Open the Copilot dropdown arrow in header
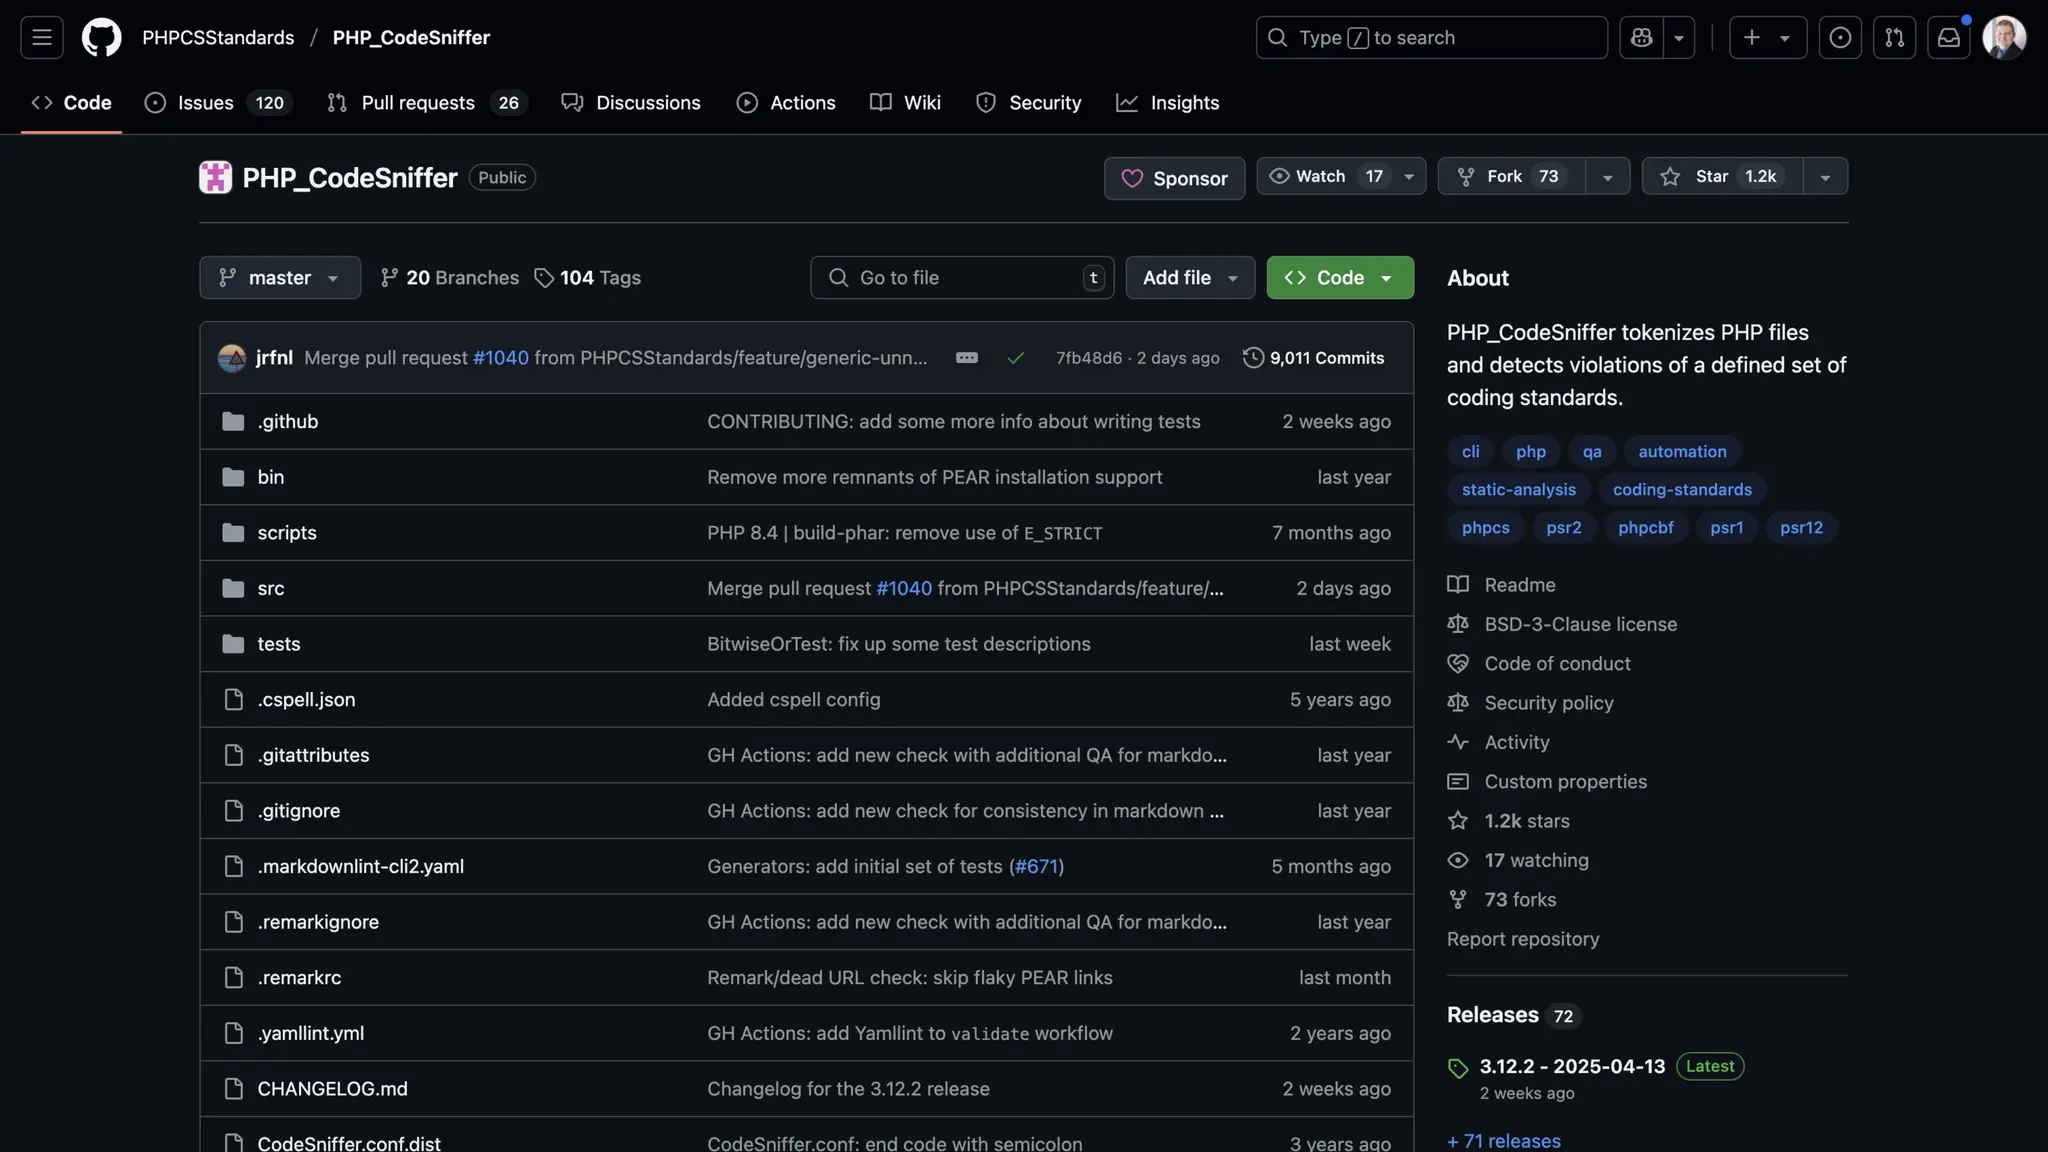 1679,38
